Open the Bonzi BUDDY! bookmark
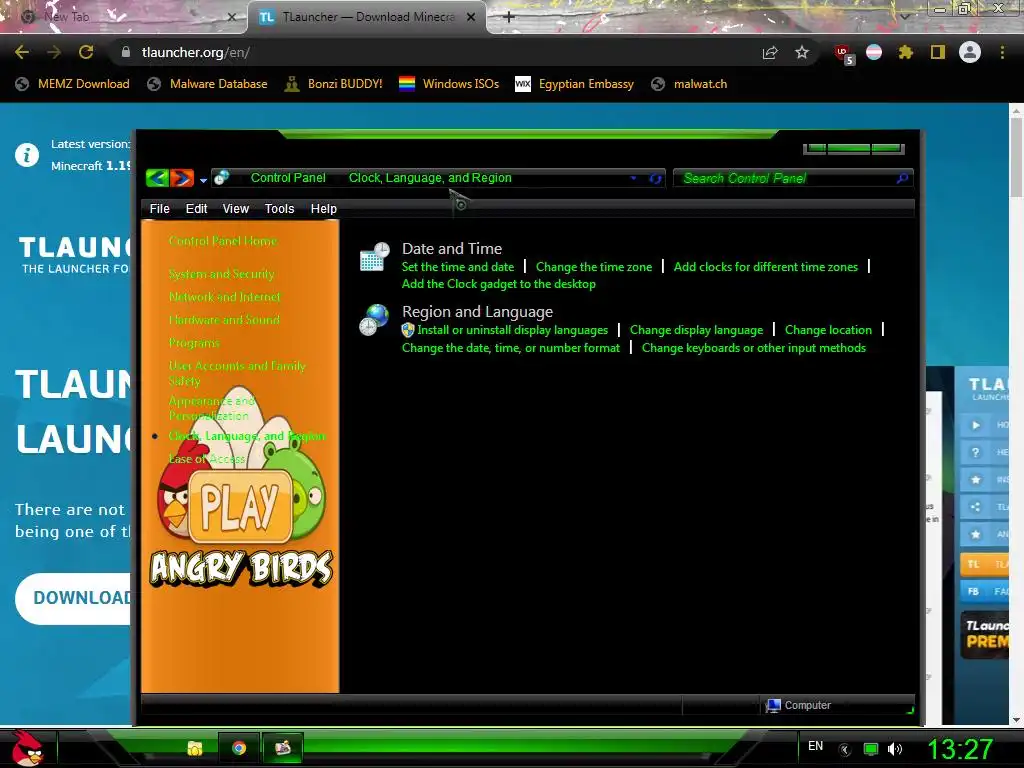This screenshot has height=768, width=1024. [334, 84]
